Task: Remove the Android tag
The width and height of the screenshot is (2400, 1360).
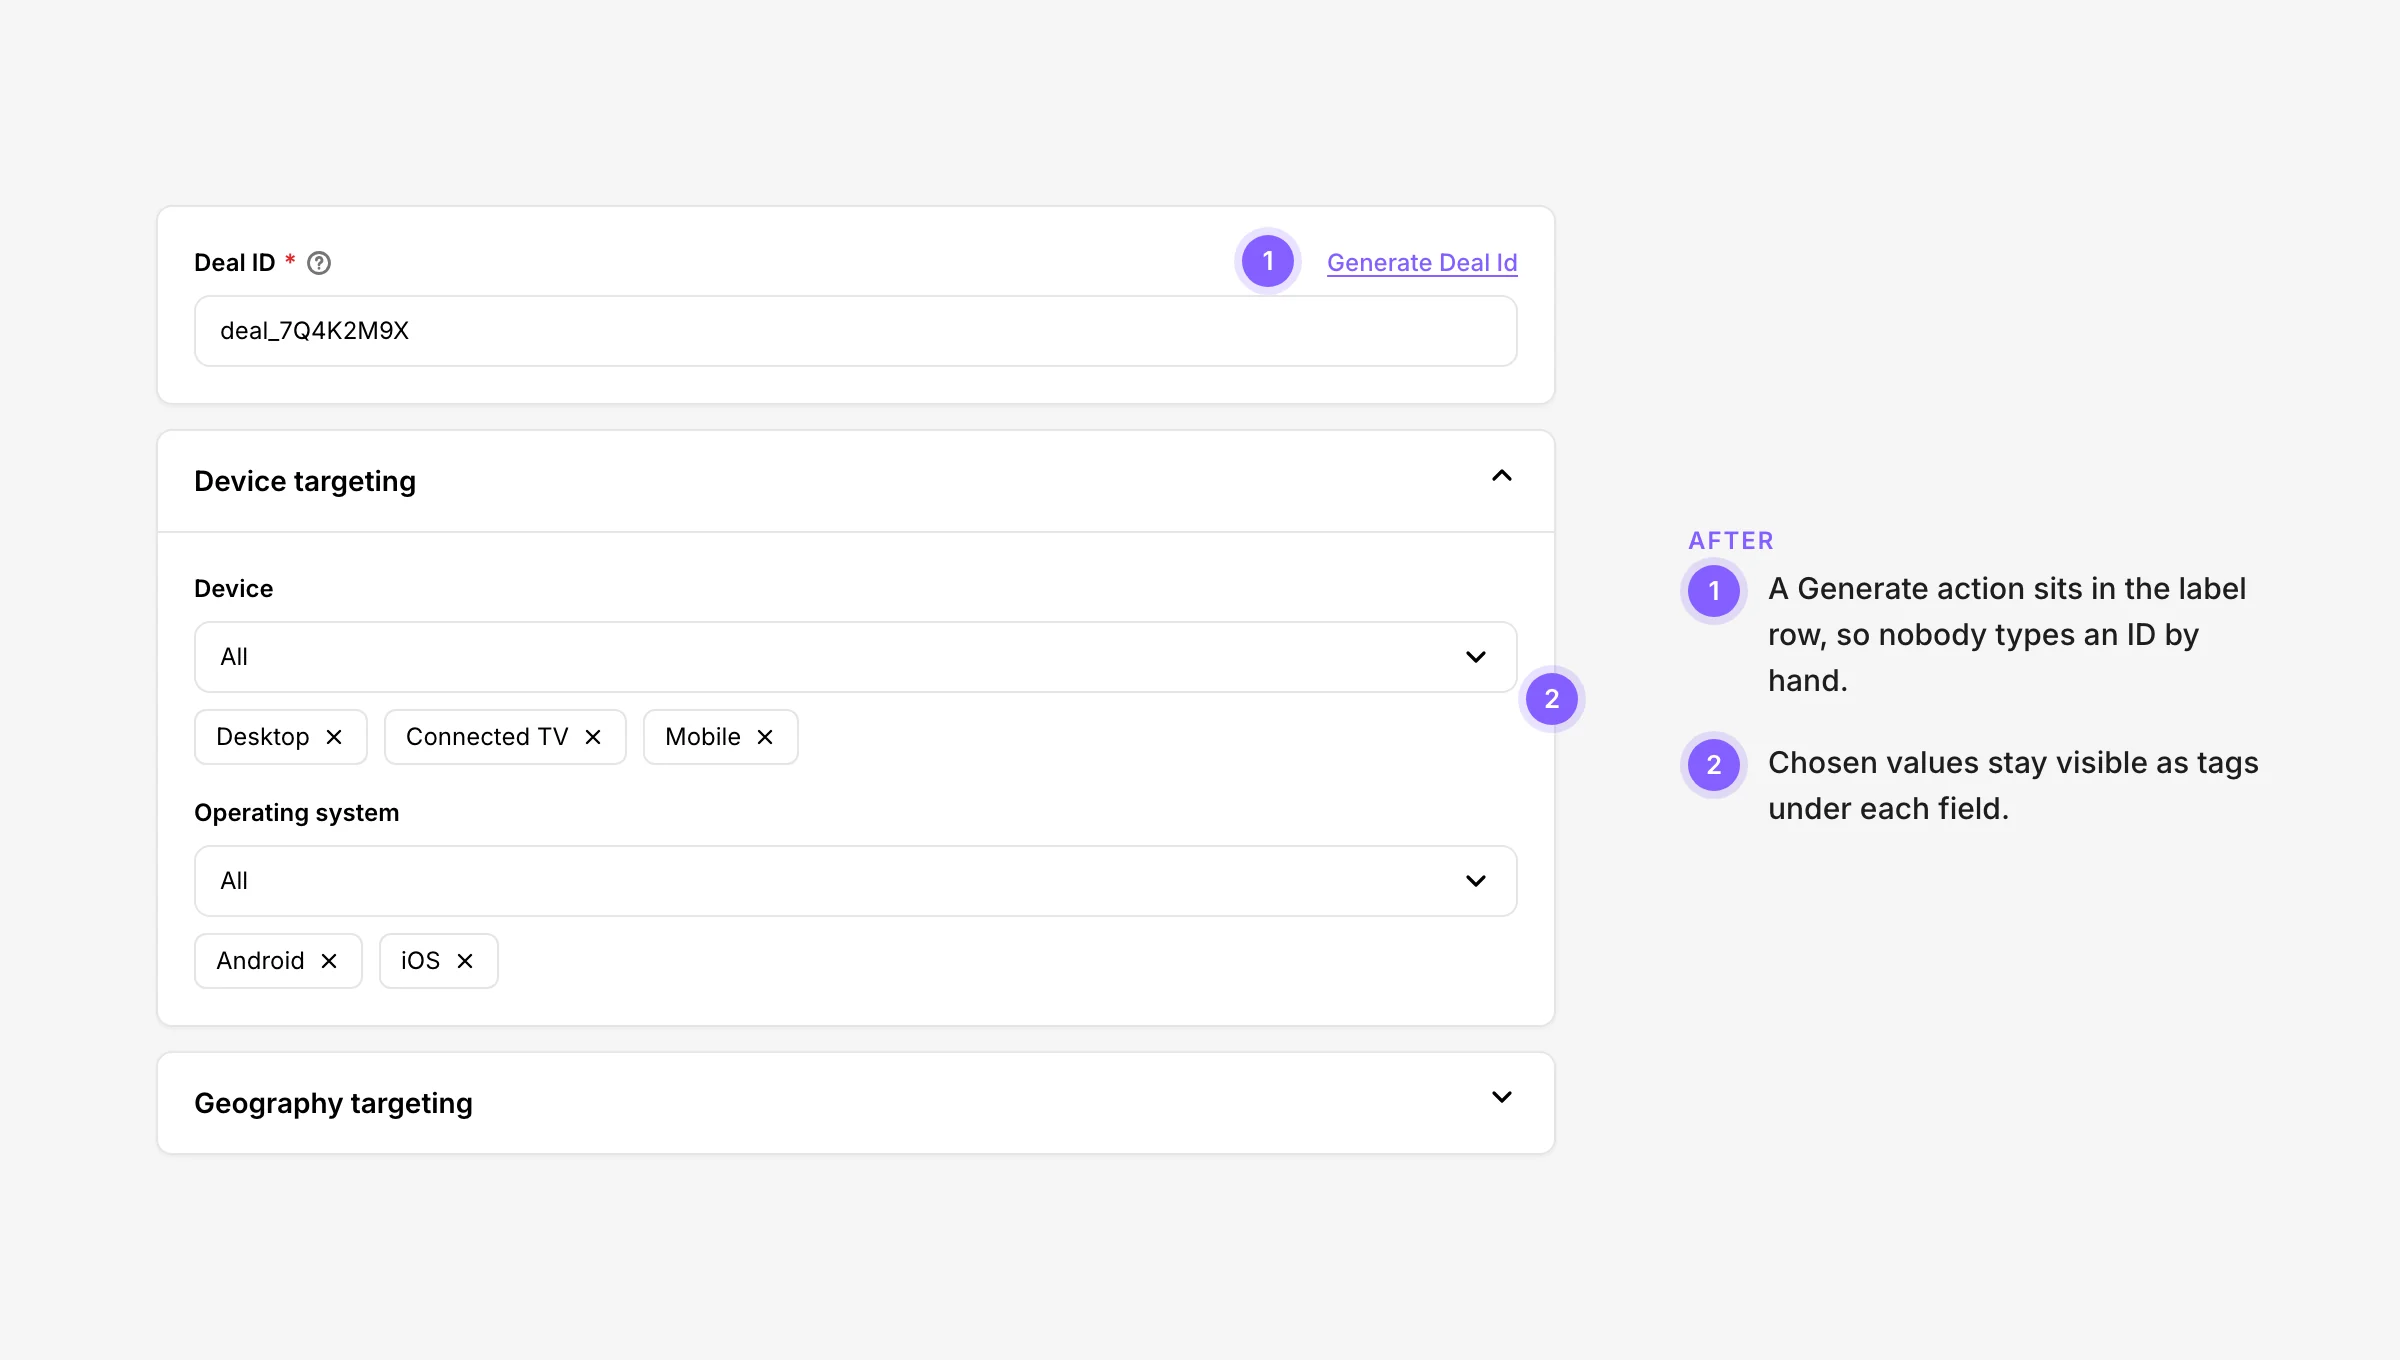Action: click(x=329, y=961)
